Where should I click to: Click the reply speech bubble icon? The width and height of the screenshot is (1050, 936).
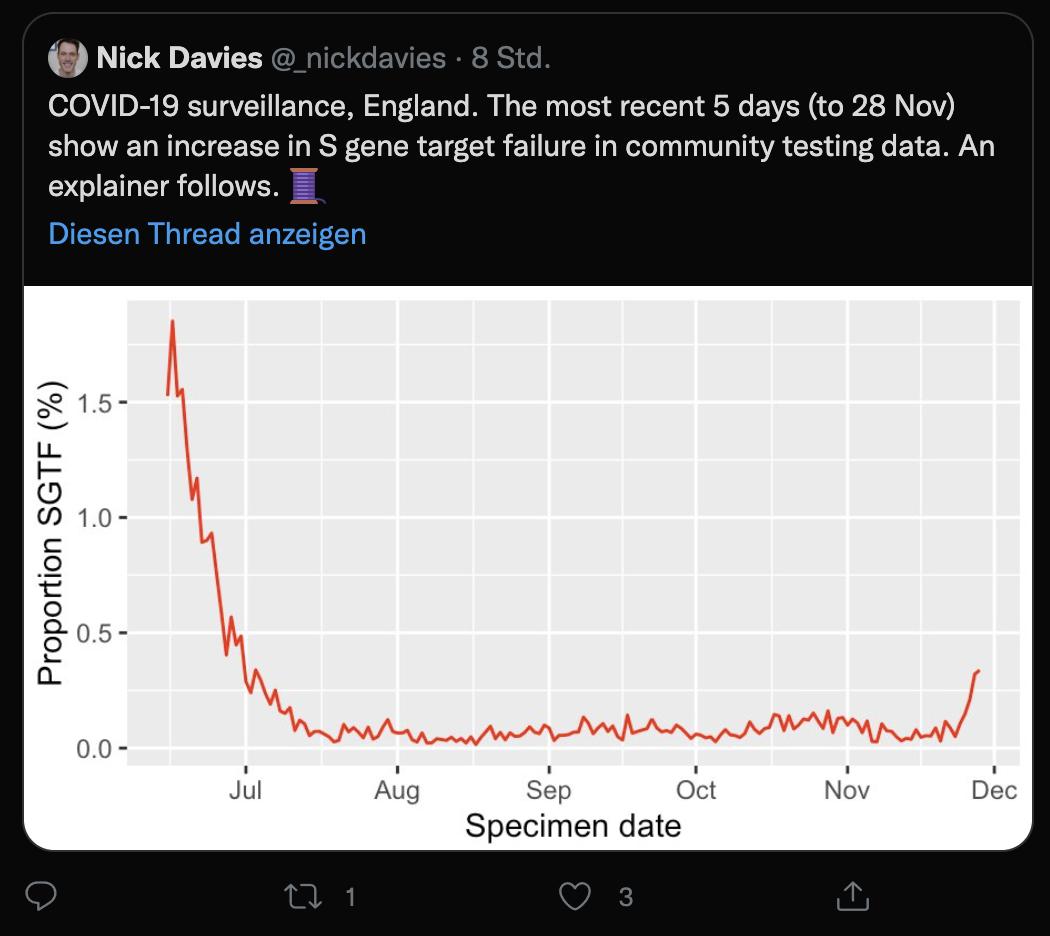point(41,896)
